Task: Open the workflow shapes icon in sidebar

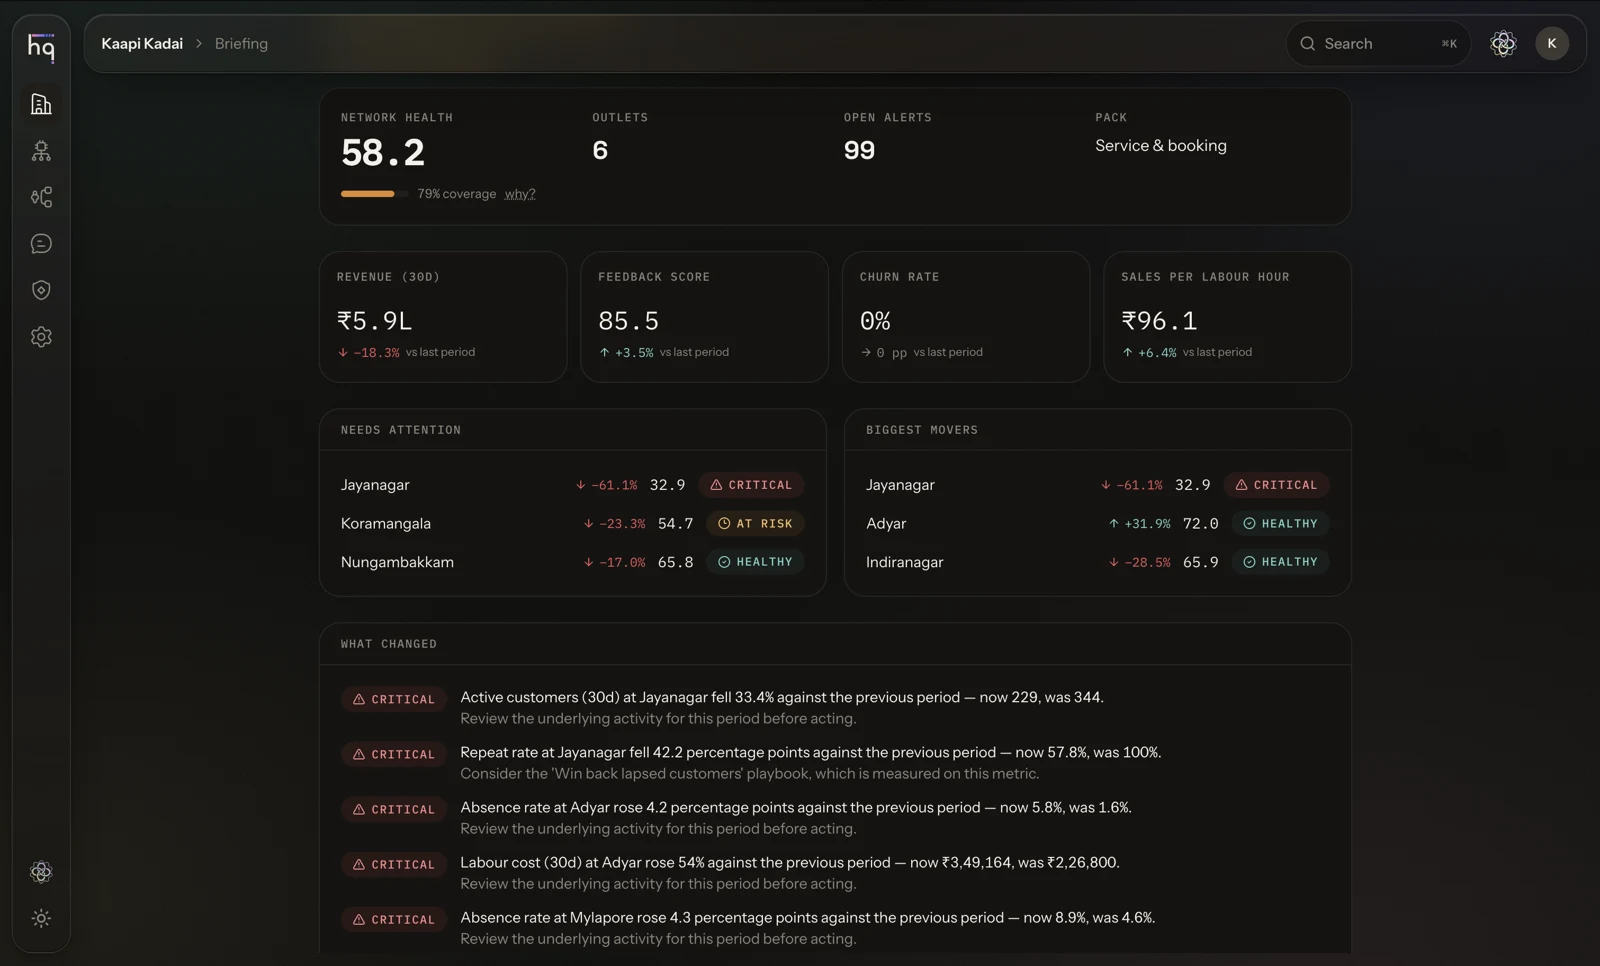Action: click(x=41, y=197)
